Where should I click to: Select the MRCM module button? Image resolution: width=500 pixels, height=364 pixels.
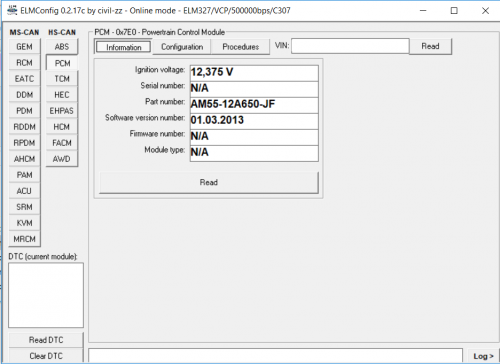[x=25, y=239]
